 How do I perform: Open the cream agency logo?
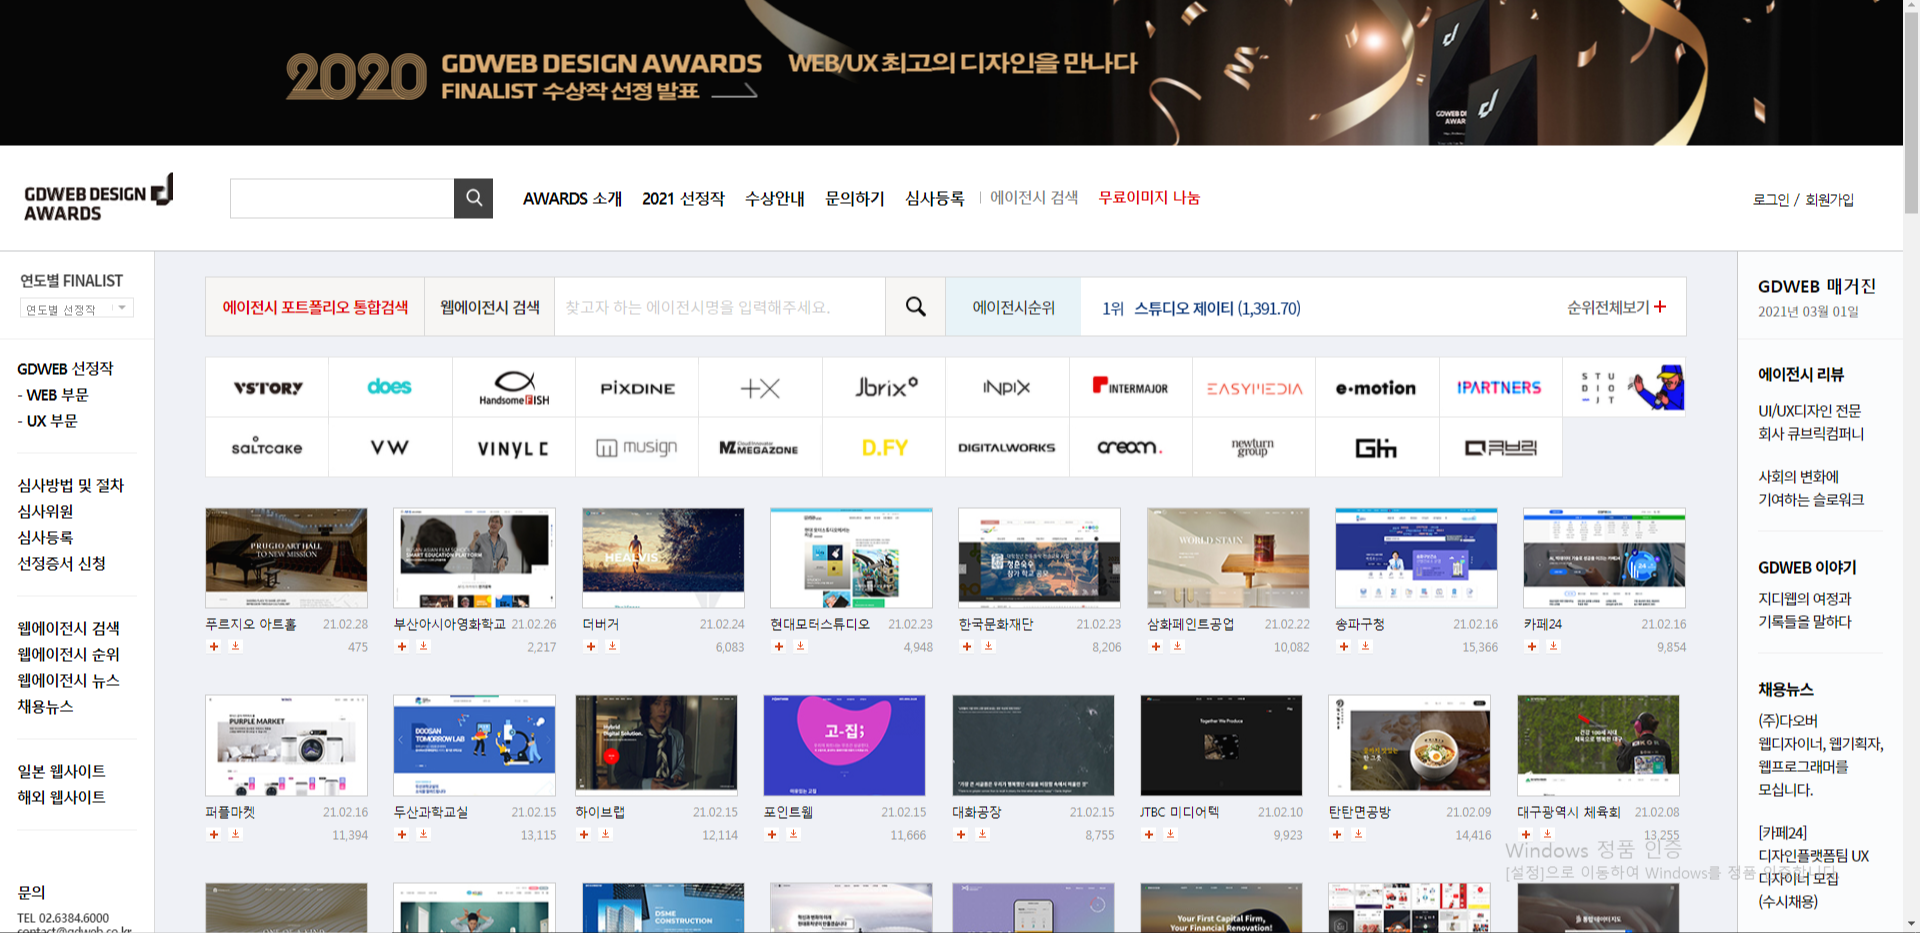[1131, 447]
